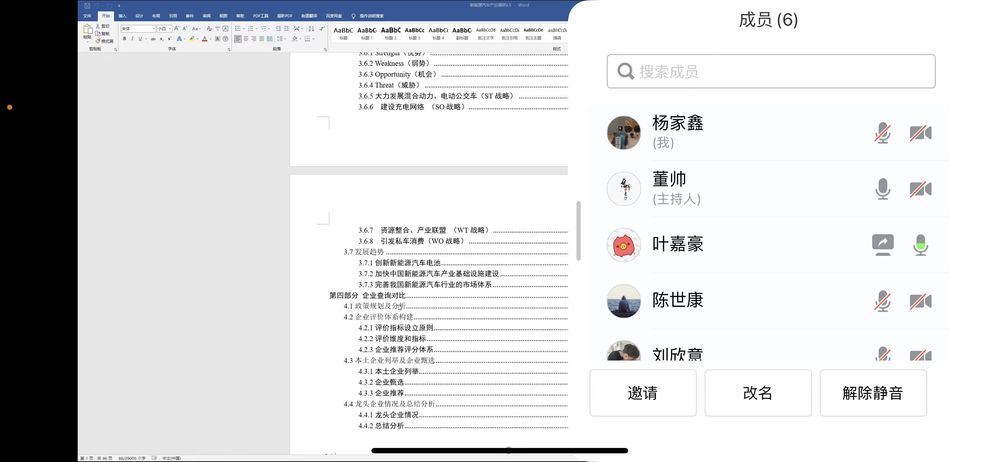The width and height of the screenshot is (999, 462).
Task: Click the muted microphone icon beside 杨家鑫
Action: coord(882,133)
